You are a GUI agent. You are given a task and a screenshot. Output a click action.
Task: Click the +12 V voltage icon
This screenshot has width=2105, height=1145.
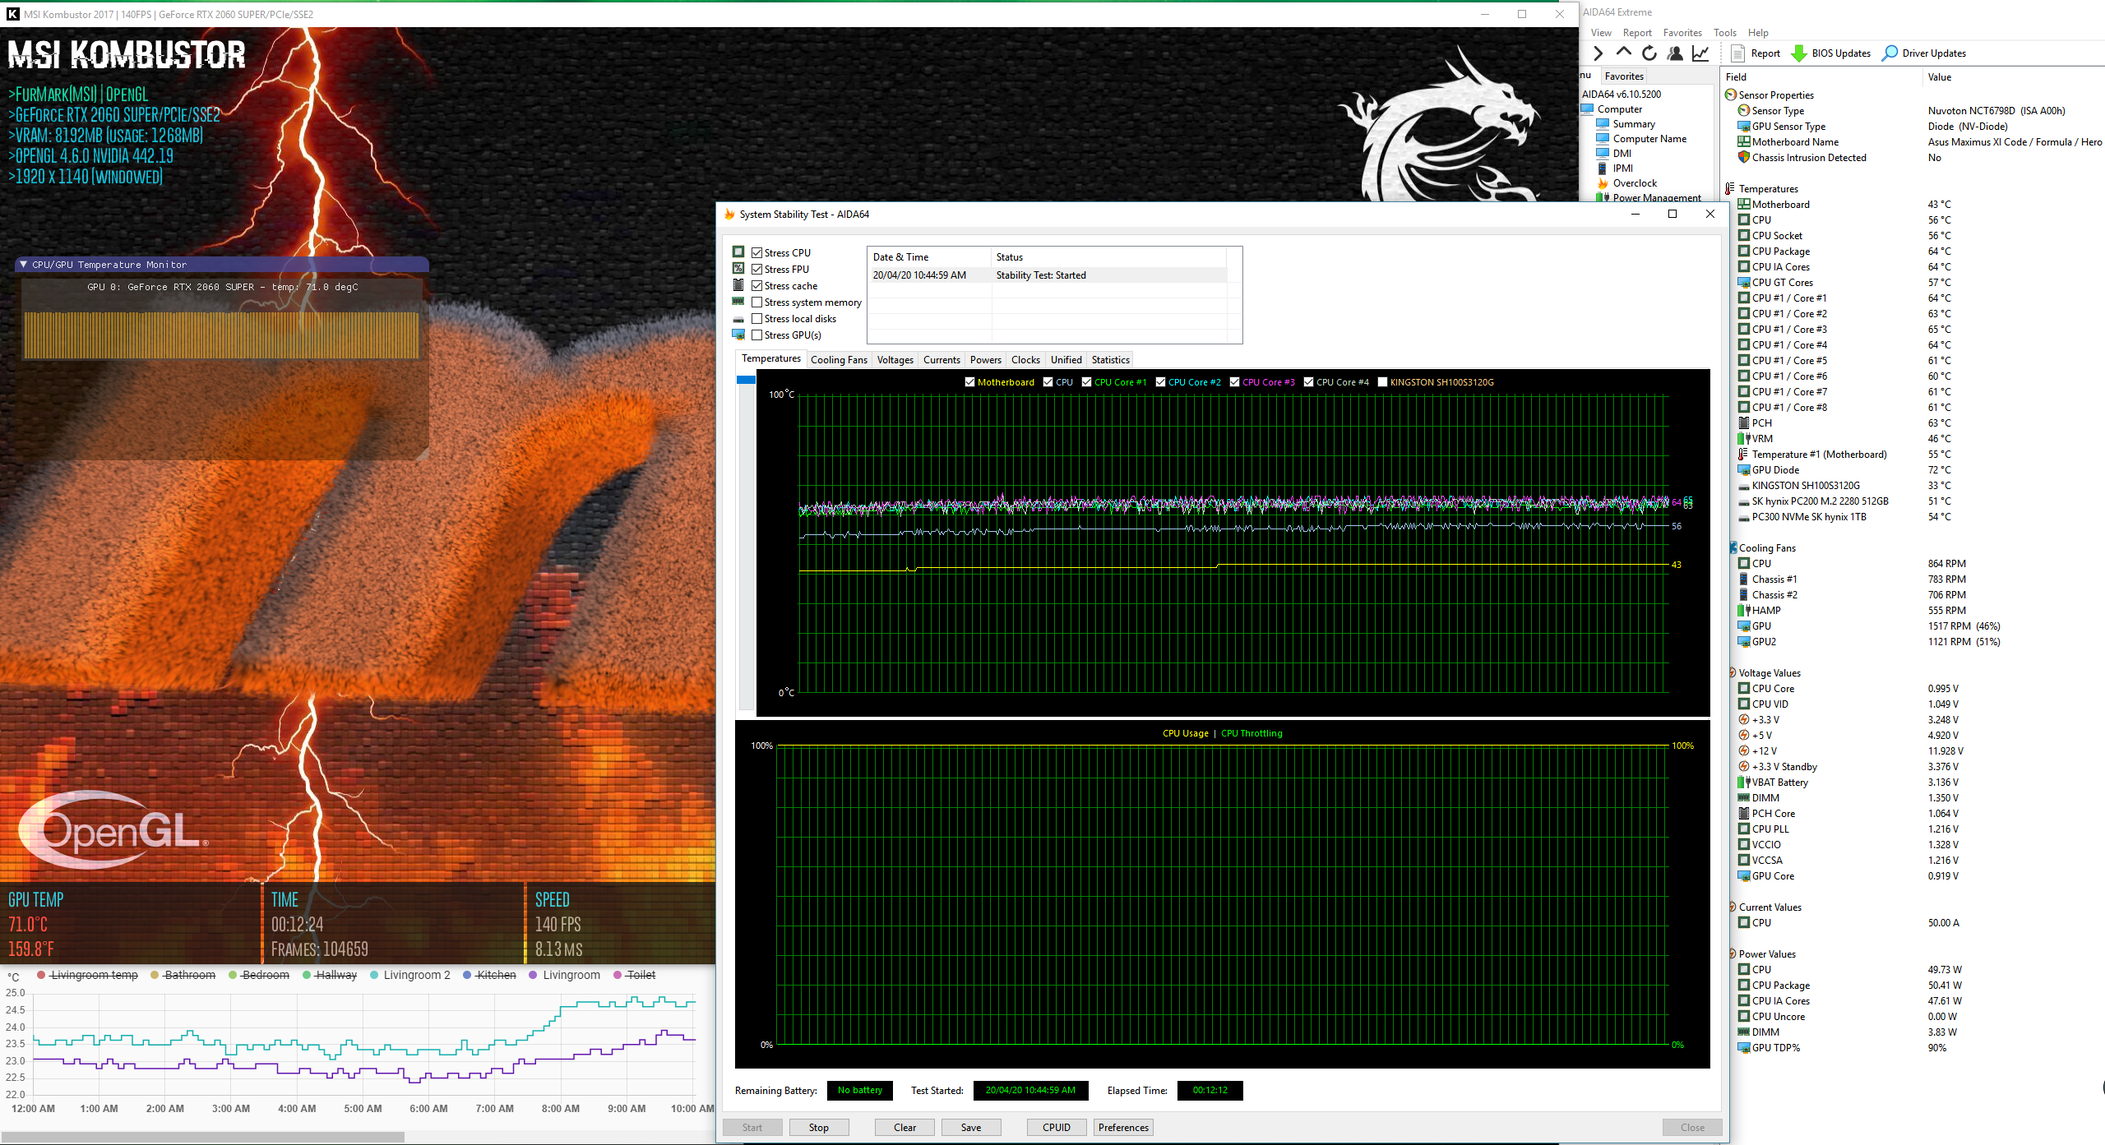pos(1744,751)
